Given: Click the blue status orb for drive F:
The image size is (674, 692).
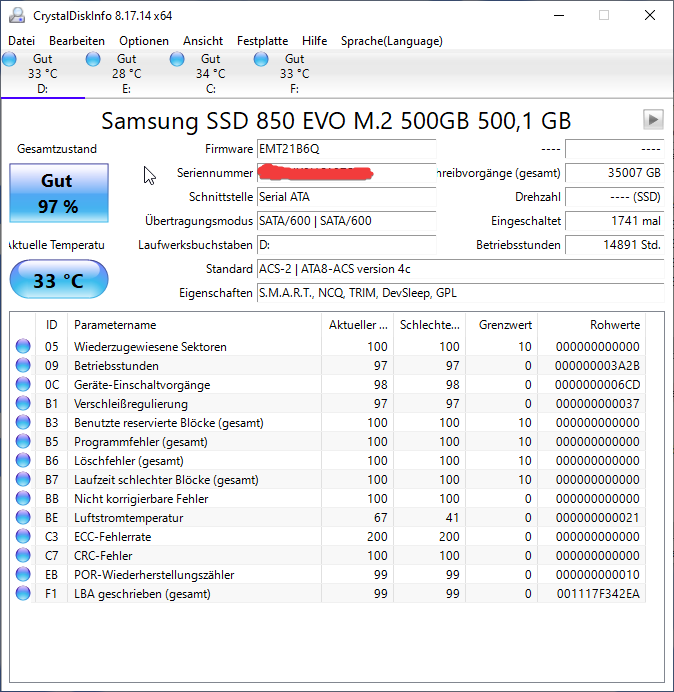Looking at the screenshot, I should point(261,59).
